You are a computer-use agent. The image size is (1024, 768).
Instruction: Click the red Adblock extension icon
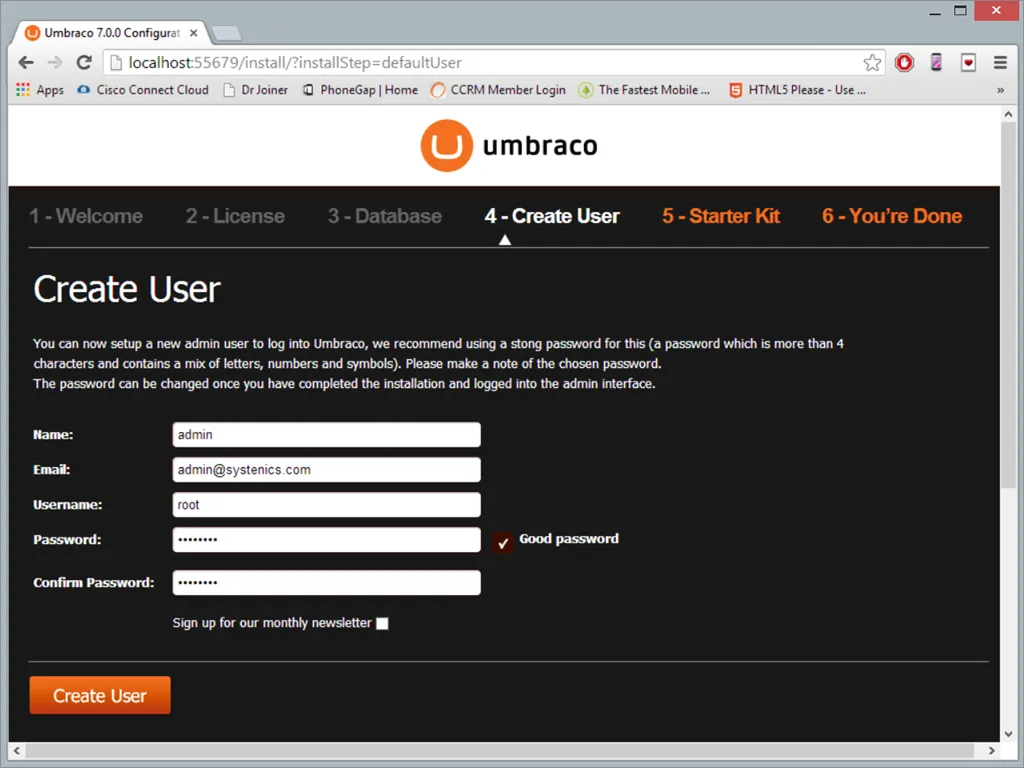(904, 63)
